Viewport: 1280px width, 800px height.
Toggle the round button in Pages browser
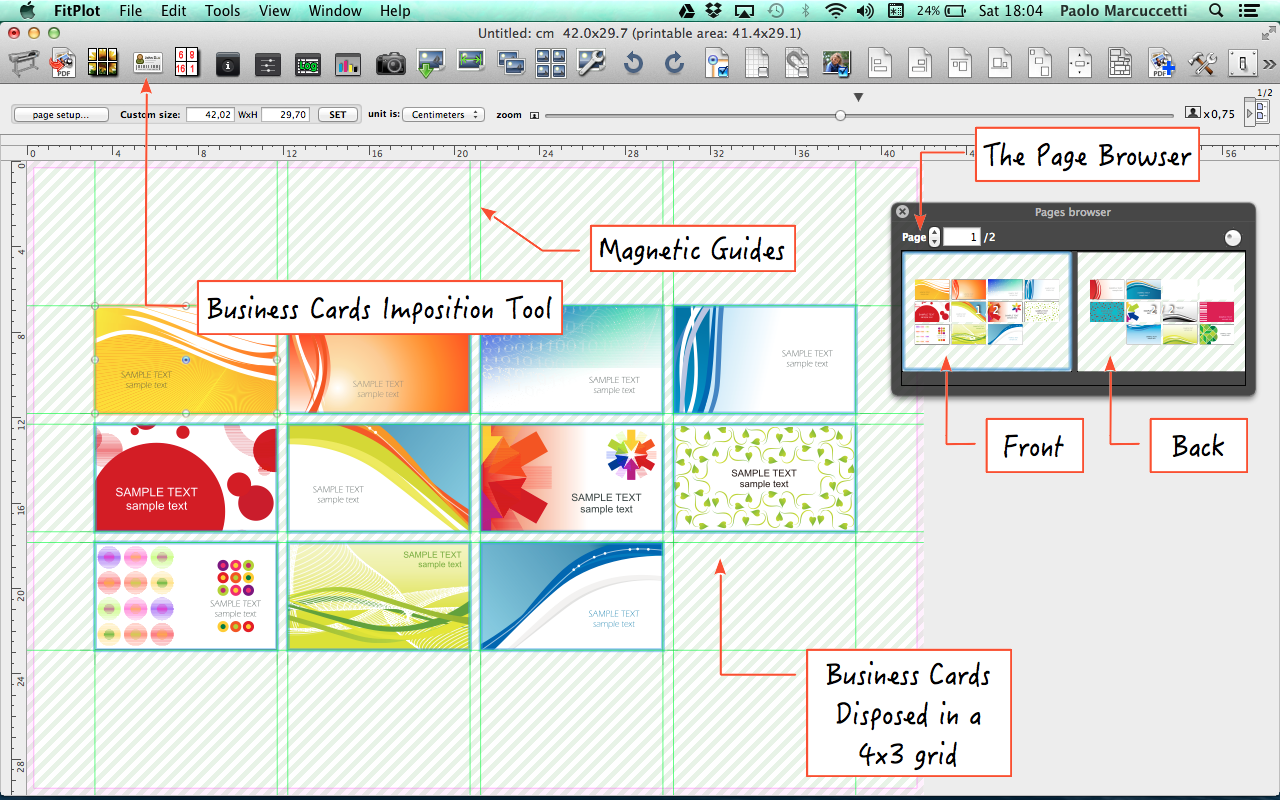1232,237
